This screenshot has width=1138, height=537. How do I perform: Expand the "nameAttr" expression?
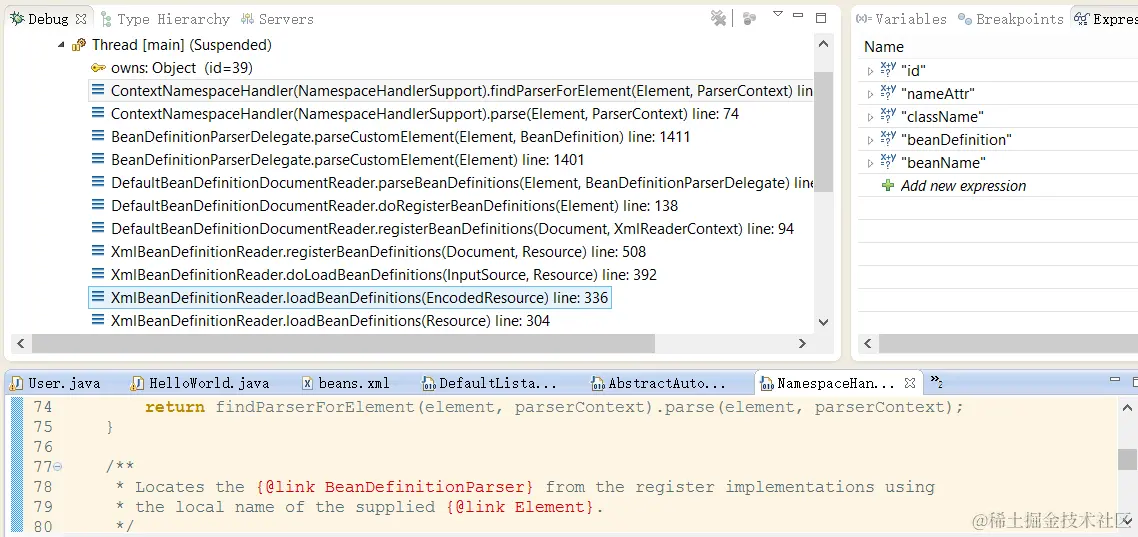pos(871,94)
